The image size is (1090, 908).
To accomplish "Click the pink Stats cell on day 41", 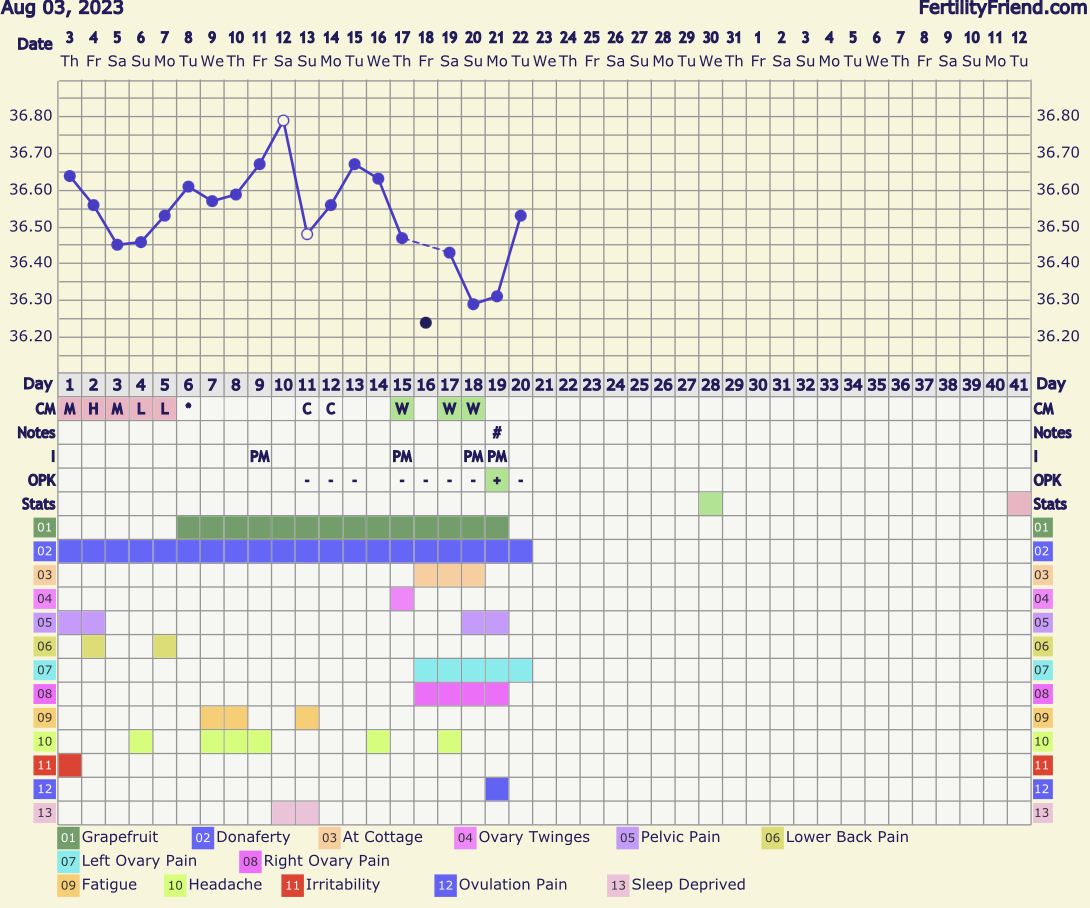I will (1019, 504).
